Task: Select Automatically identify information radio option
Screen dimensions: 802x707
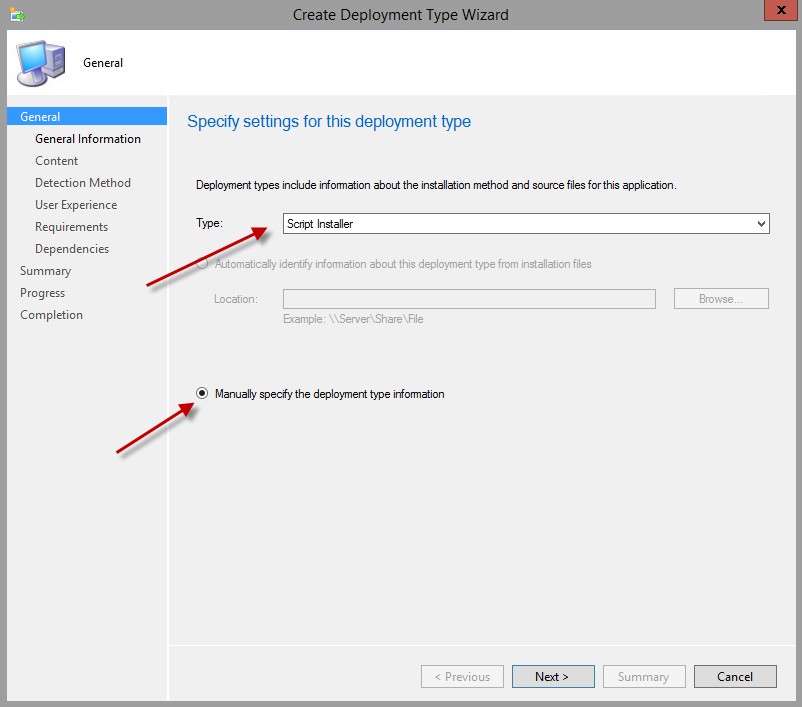Action: pos(203,264)
